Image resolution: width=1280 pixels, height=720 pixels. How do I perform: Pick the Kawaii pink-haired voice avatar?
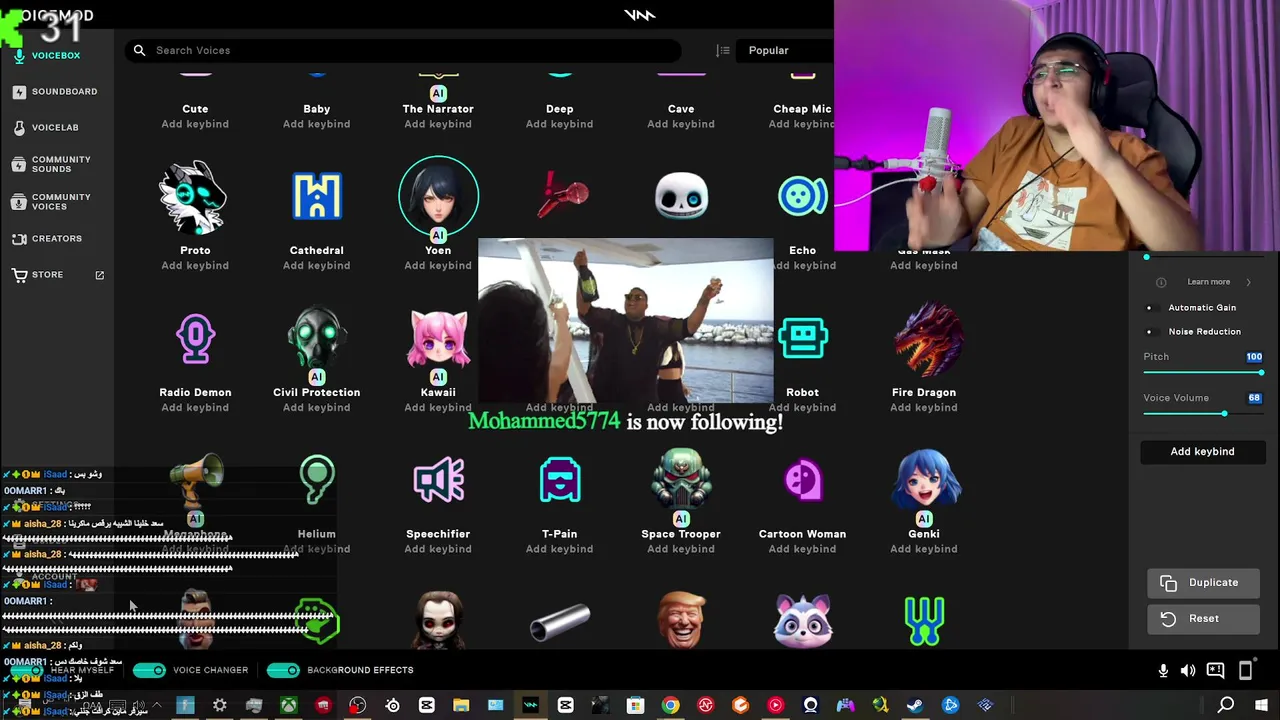pos(438,338)
